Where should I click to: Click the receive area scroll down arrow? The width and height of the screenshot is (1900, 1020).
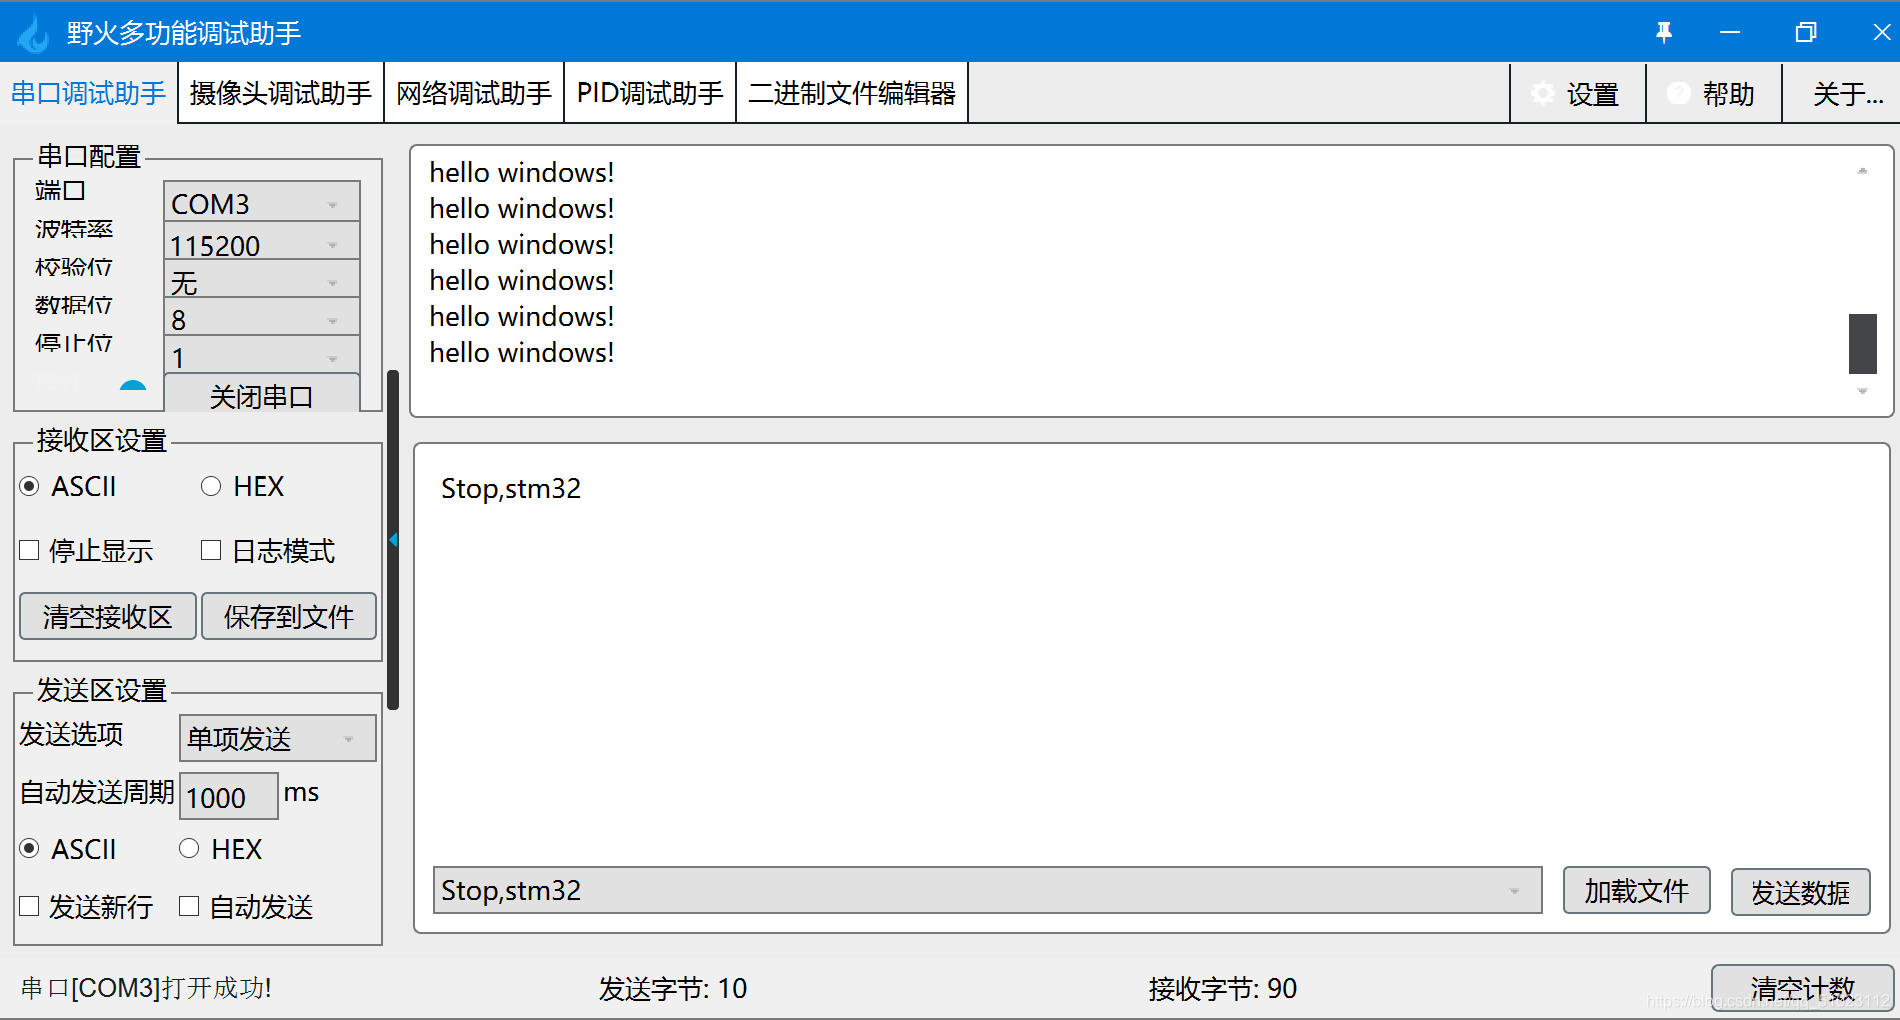pos(1862,391)
